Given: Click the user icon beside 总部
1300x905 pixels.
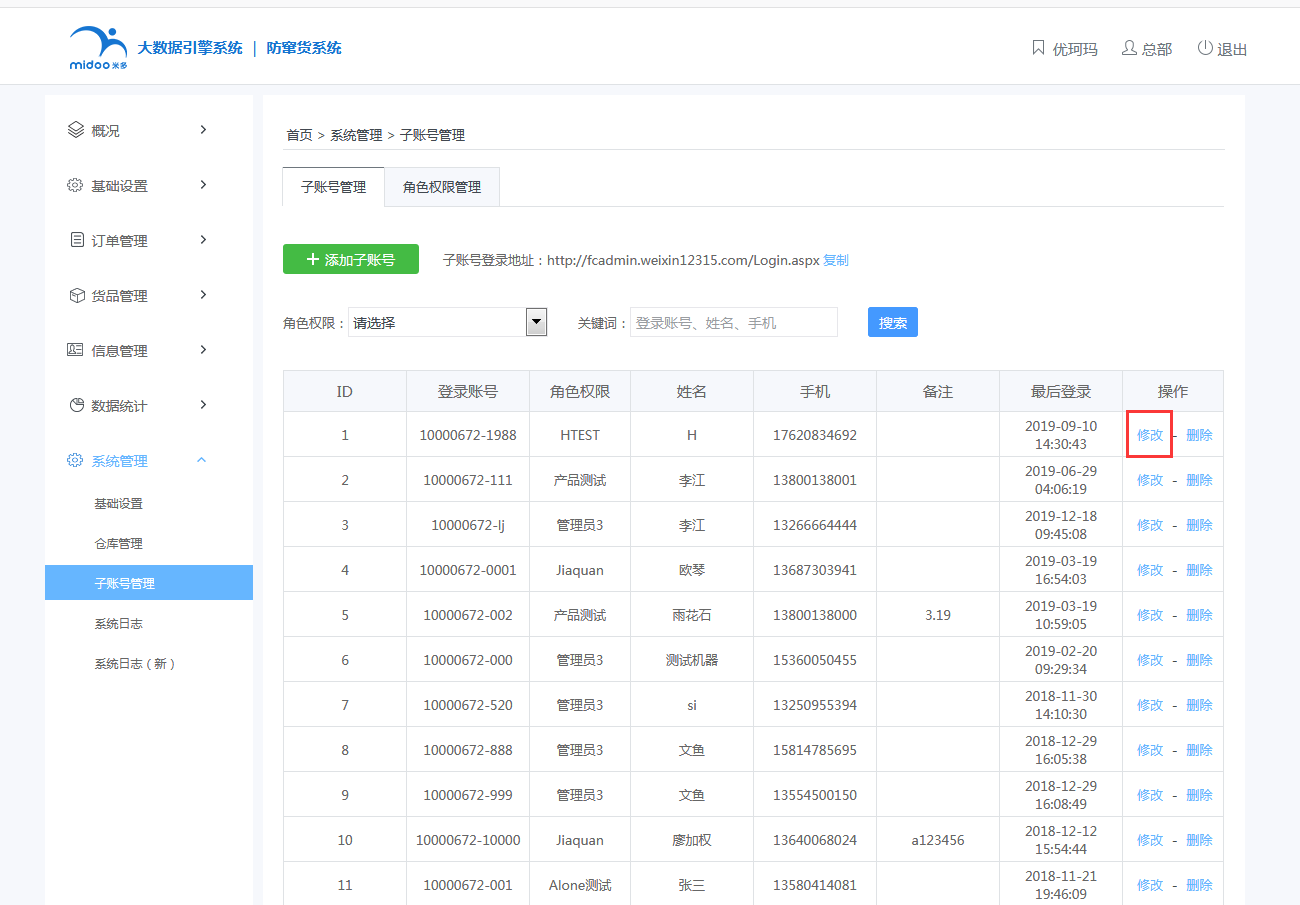Looking at the screenshot, I should coord(1129,48).
